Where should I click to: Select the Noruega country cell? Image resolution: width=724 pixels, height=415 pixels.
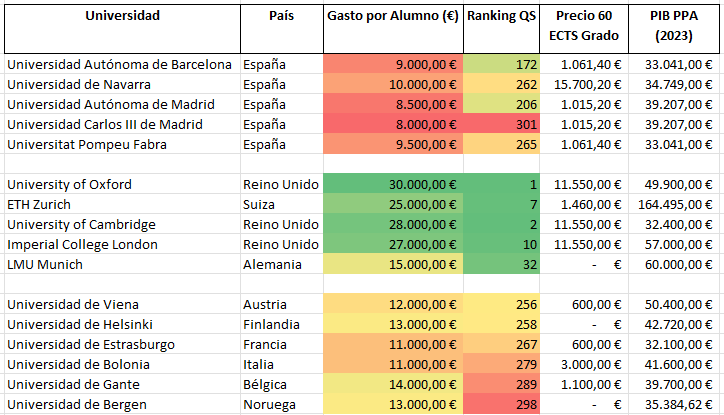(282, 404)
